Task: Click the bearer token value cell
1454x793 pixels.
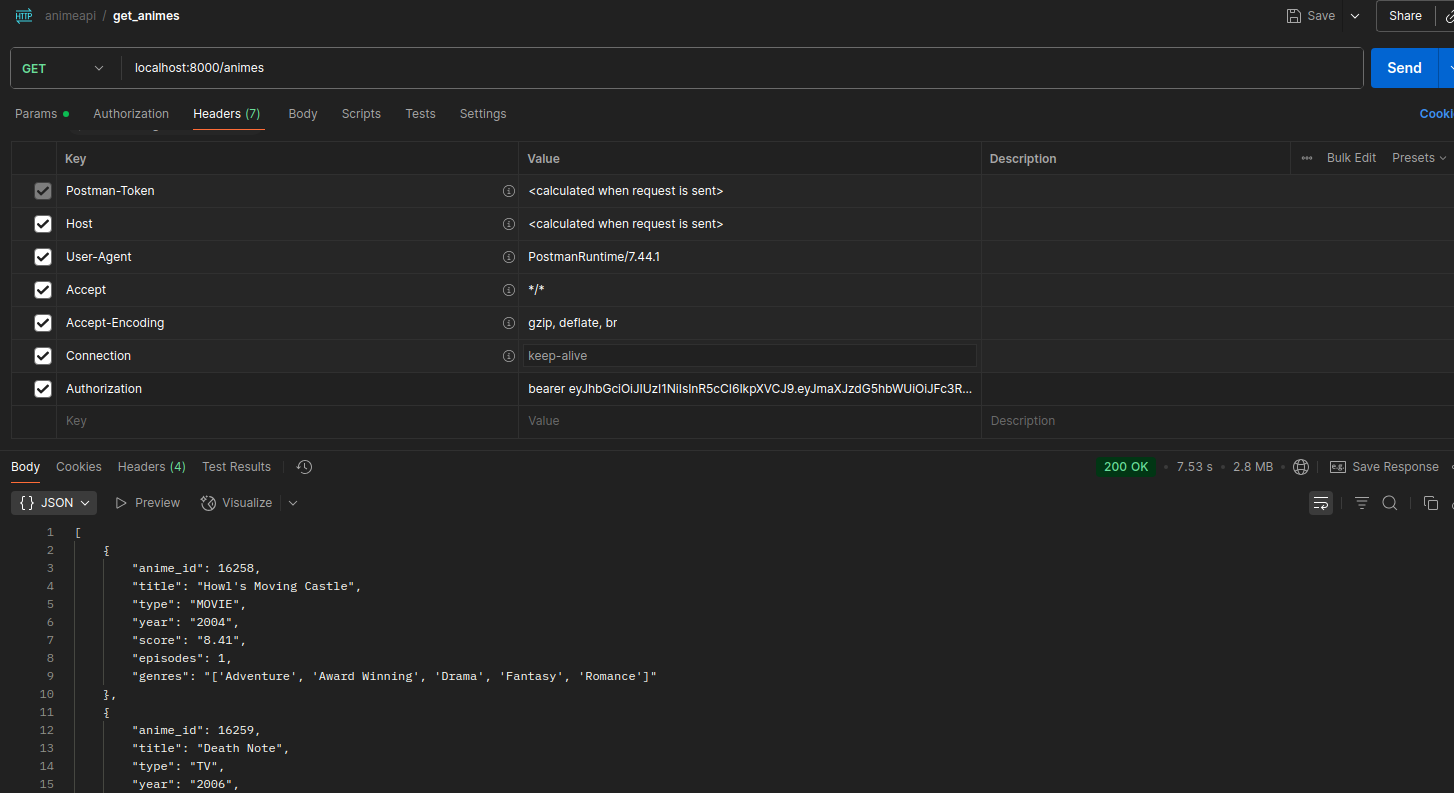Action: coord(750,389)
